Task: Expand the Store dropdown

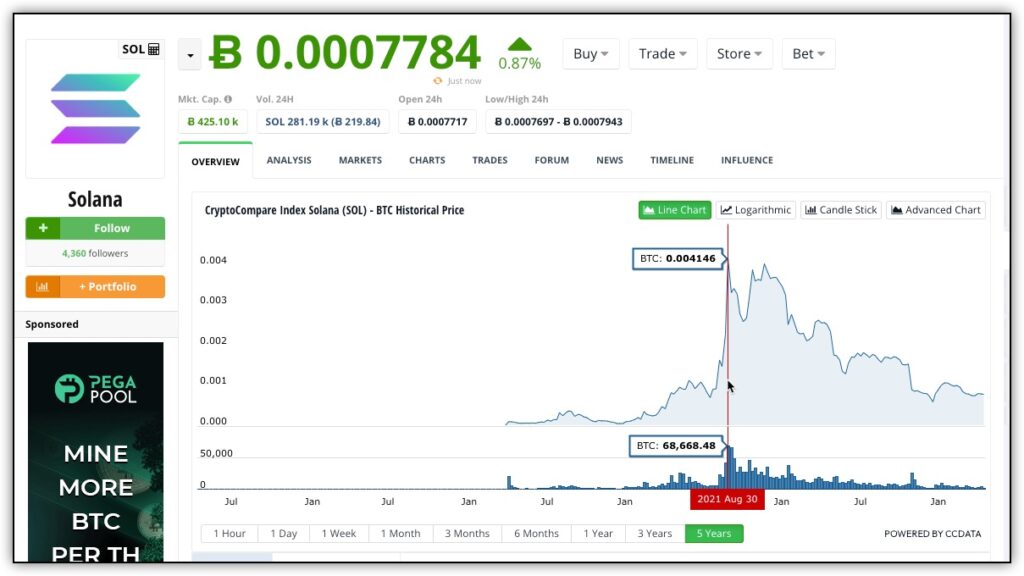Action: coord(739,54)
